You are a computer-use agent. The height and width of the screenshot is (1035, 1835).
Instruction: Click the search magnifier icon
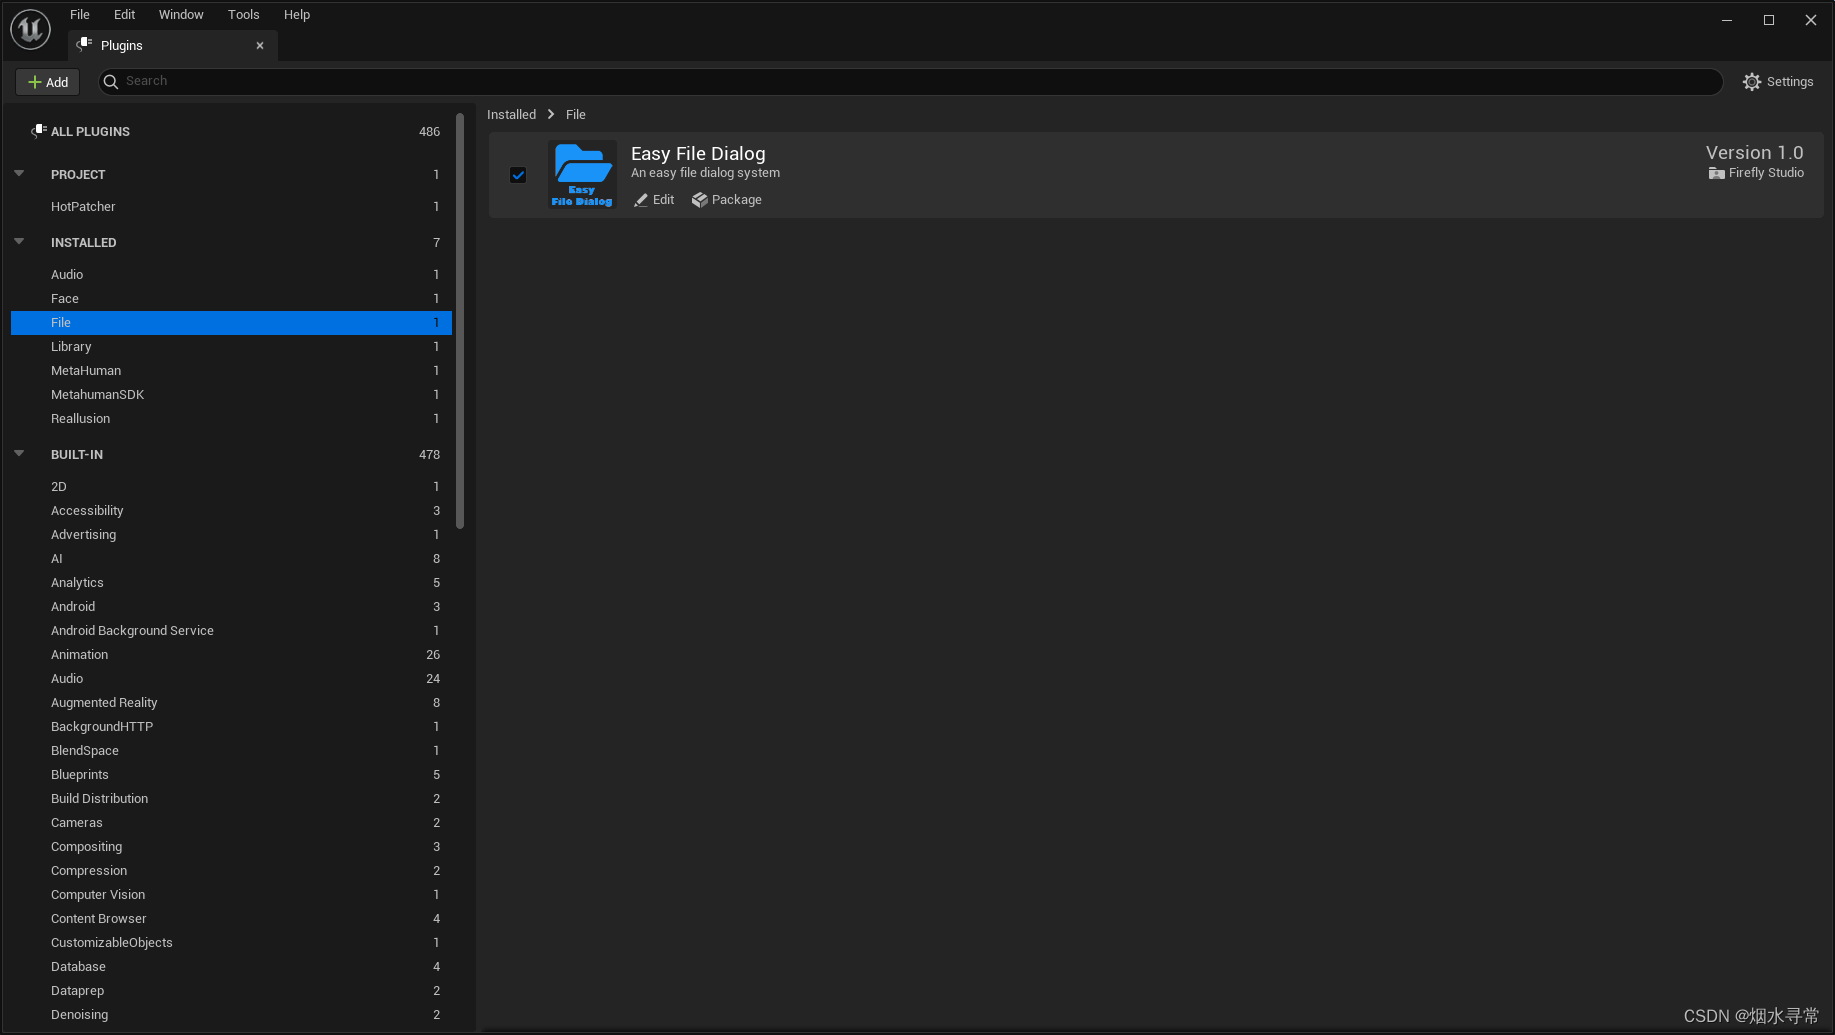(111, 81)
